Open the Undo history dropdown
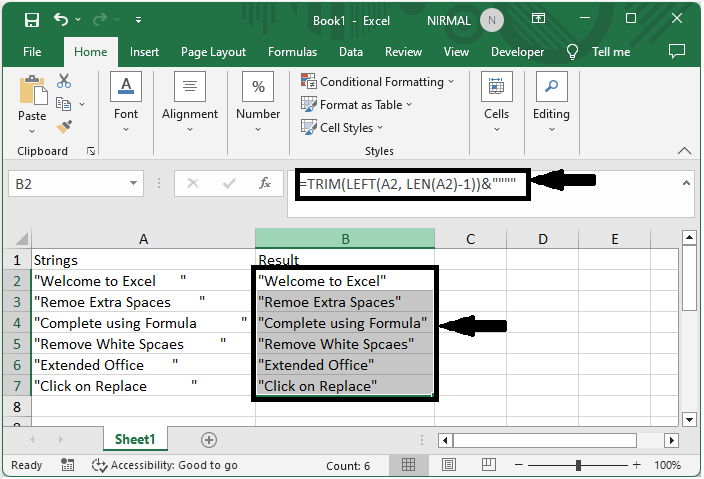Screen dimensions: 704x479 (x=78, y=19)
